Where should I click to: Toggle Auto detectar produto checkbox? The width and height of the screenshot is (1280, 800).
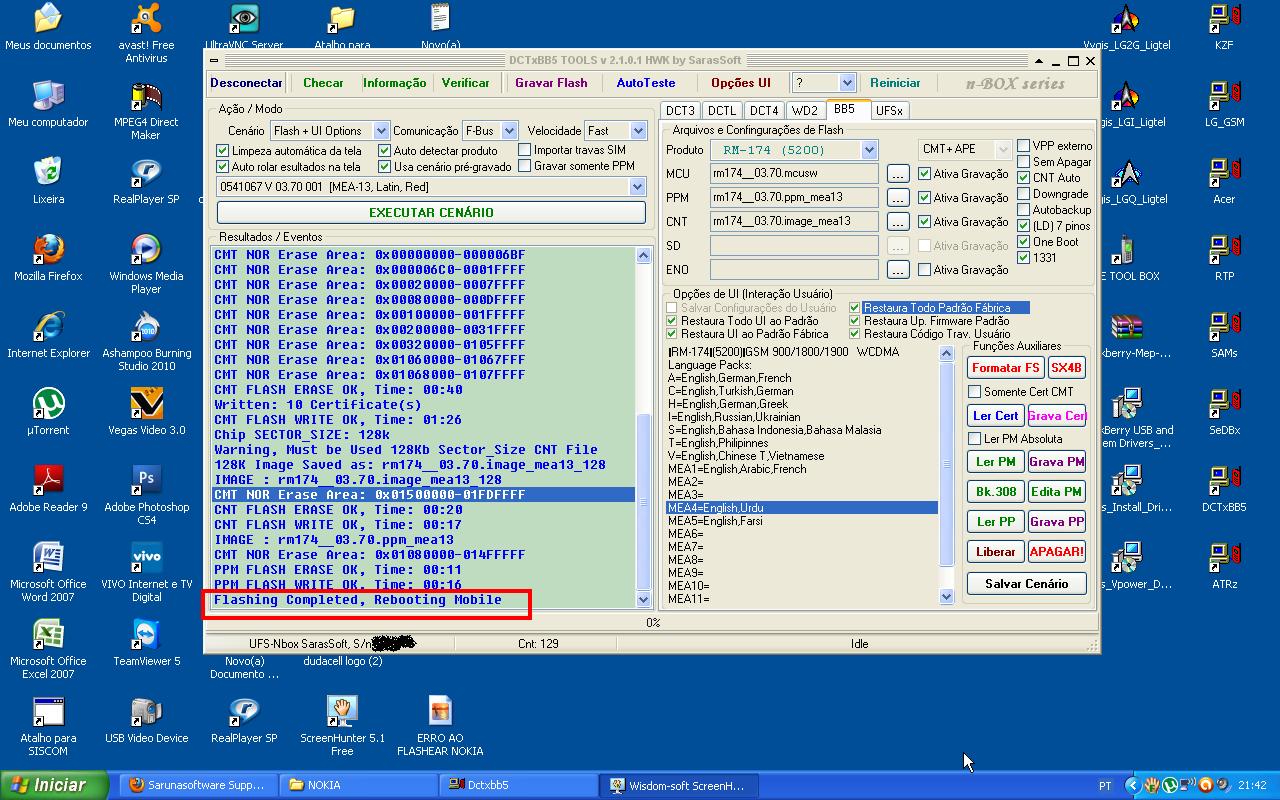tap(385, 151)
